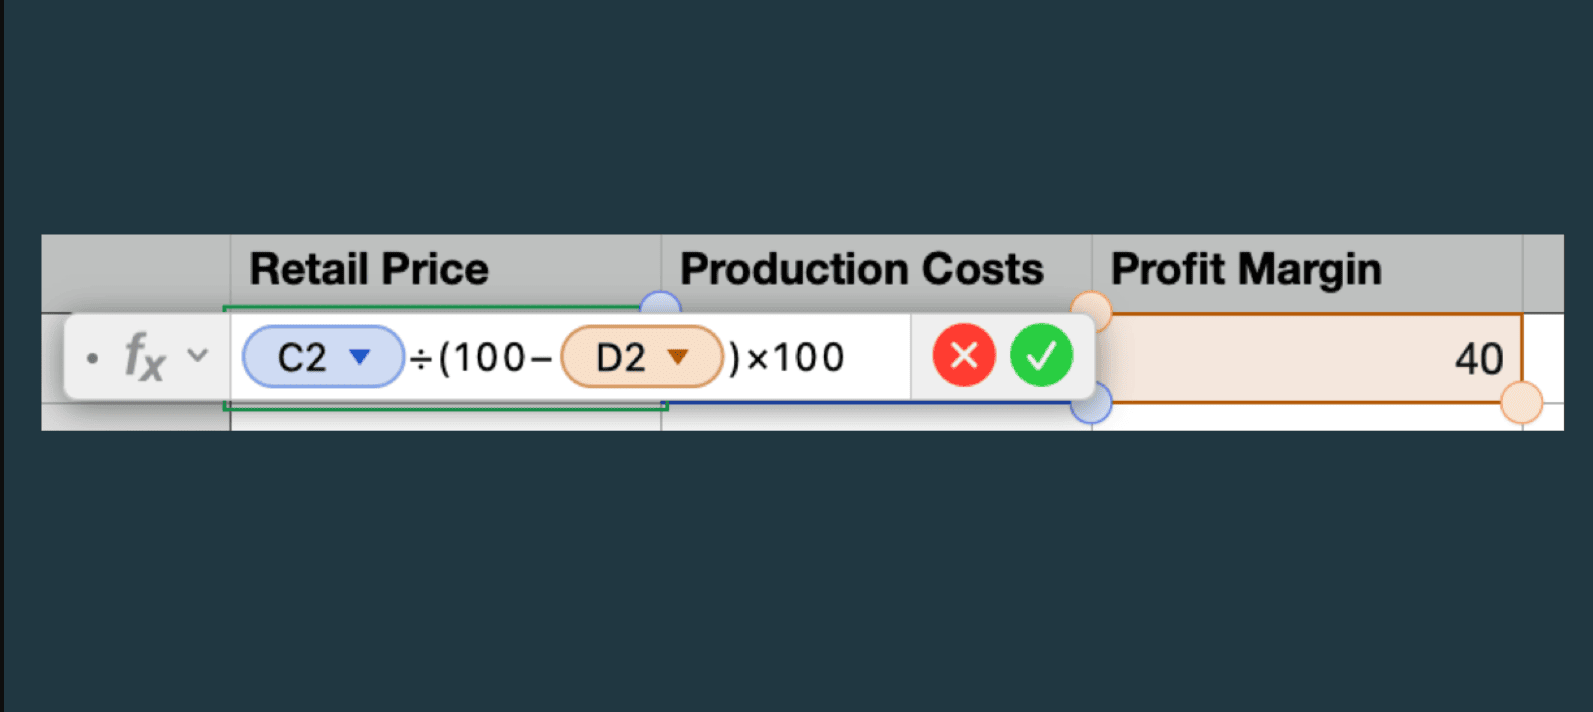Click orange handle at top-left of the 40 cell

point(1090,309)
